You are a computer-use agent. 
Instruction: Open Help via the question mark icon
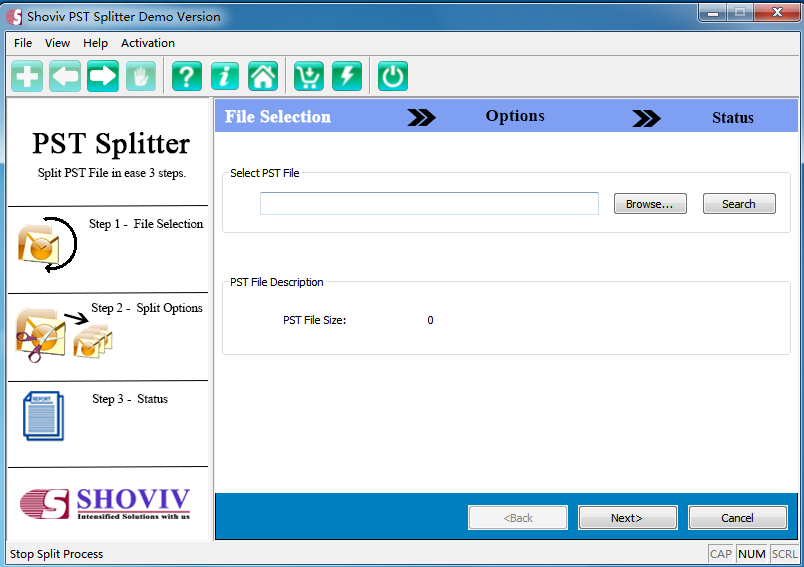click(x=187, y=76)
